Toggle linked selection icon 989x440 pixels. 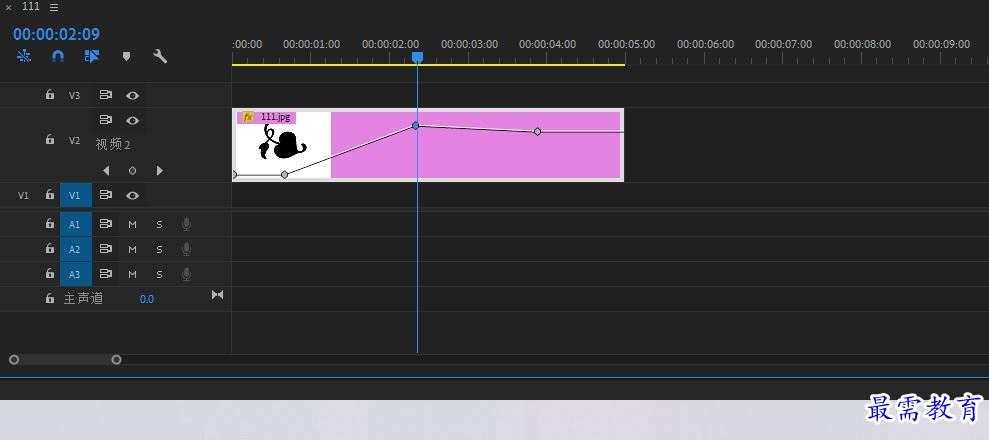tap(92, 56)
